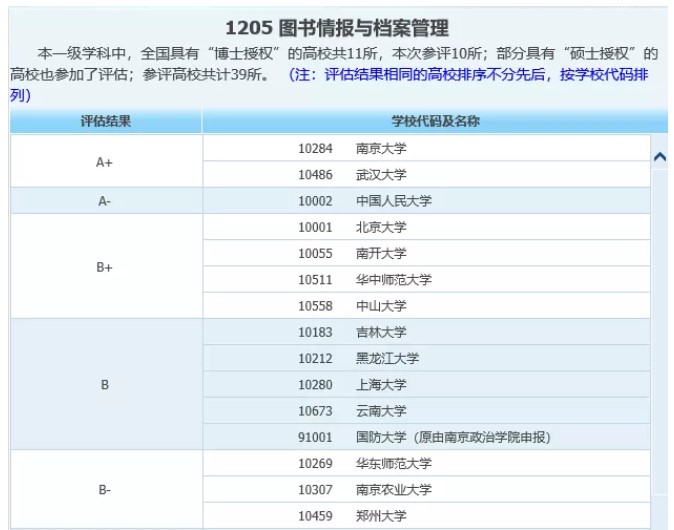The width and height of the screenshot is (674, 530).
Task: Click the A+ rating cell
Action: 104,161
